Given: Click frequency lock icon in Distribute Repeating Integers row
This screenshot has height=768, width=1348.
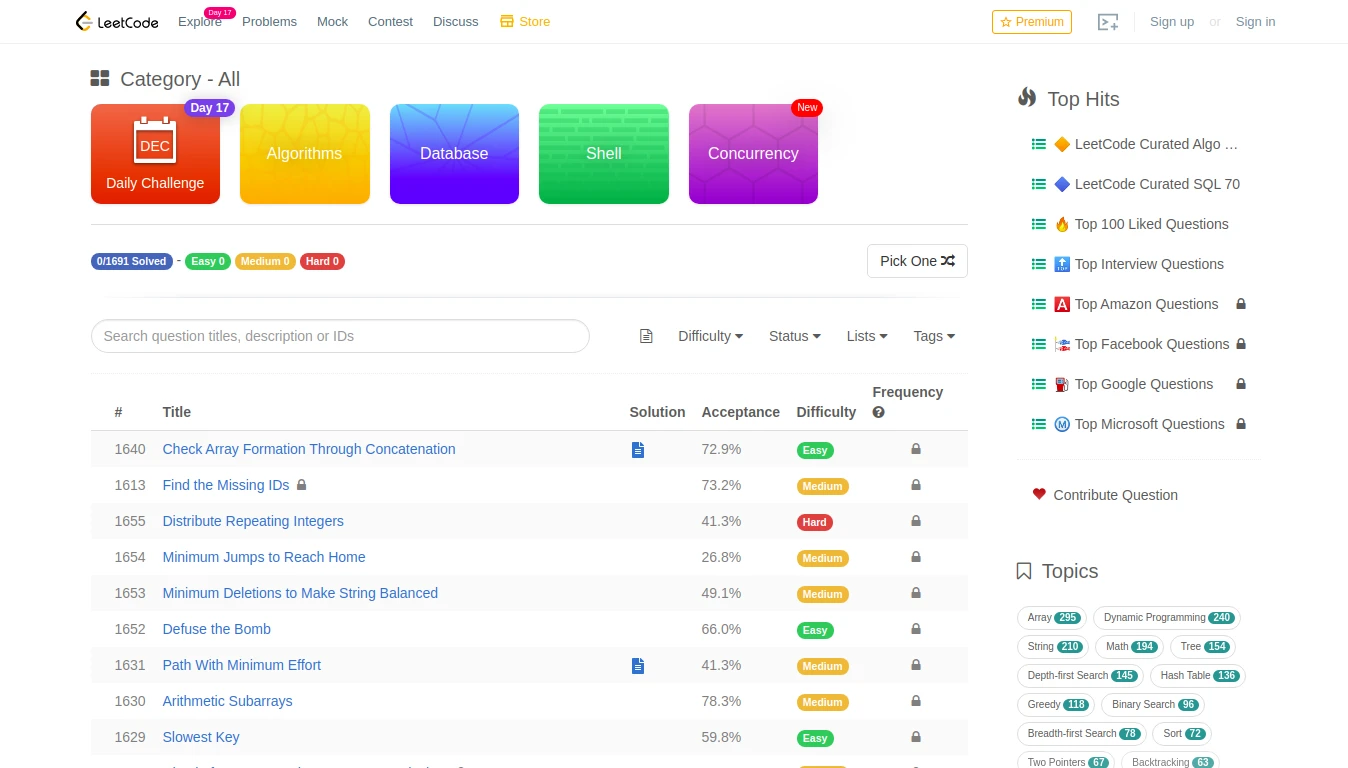Looking at the screenshot, I should point(916,521).
